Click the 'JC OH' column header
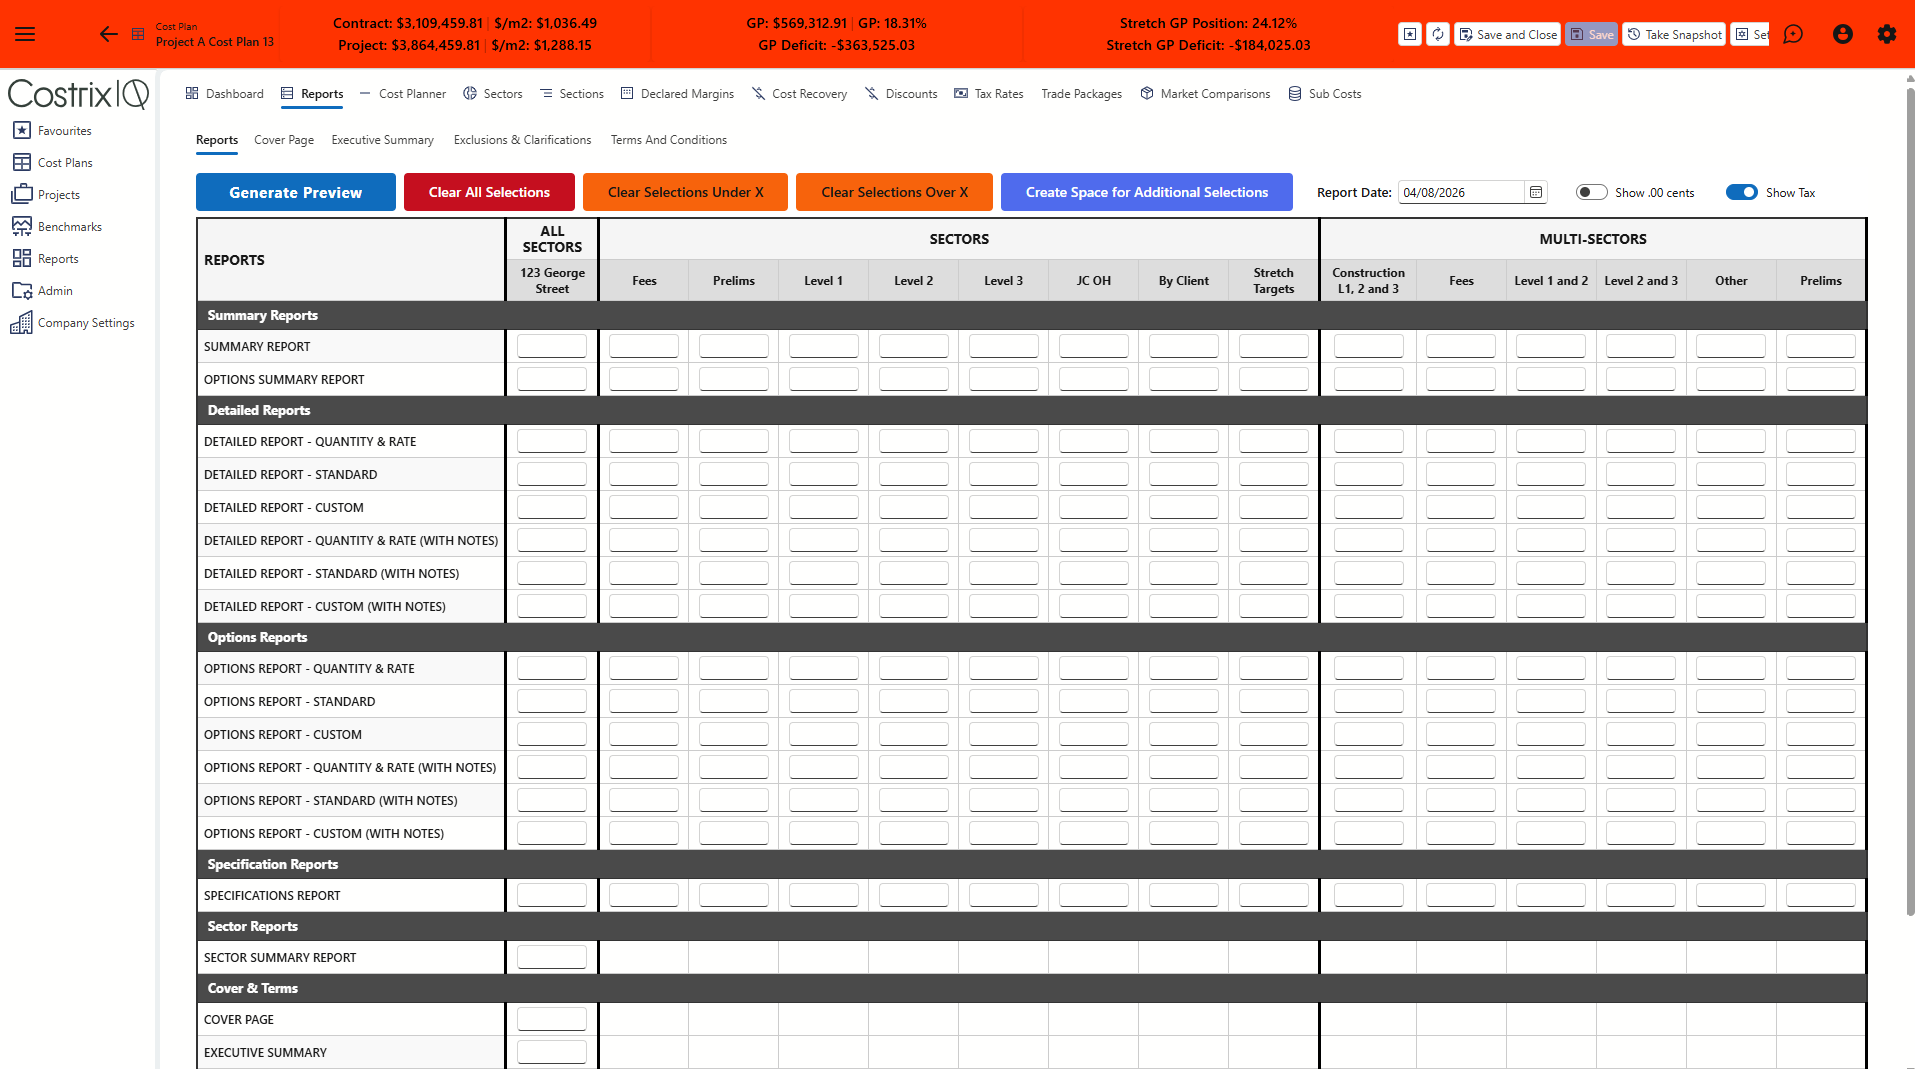 [1094, 280]
